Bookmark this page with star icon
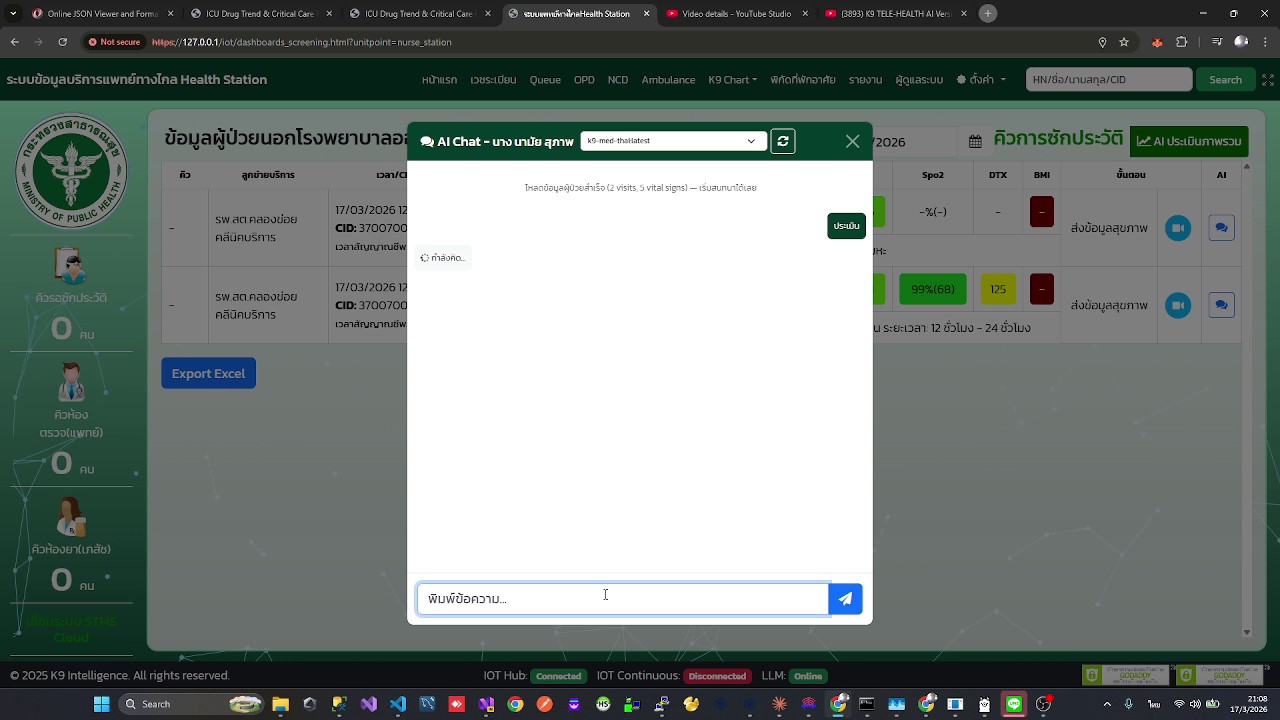Screen dimensions: 1280x720 coord(1124,42)
